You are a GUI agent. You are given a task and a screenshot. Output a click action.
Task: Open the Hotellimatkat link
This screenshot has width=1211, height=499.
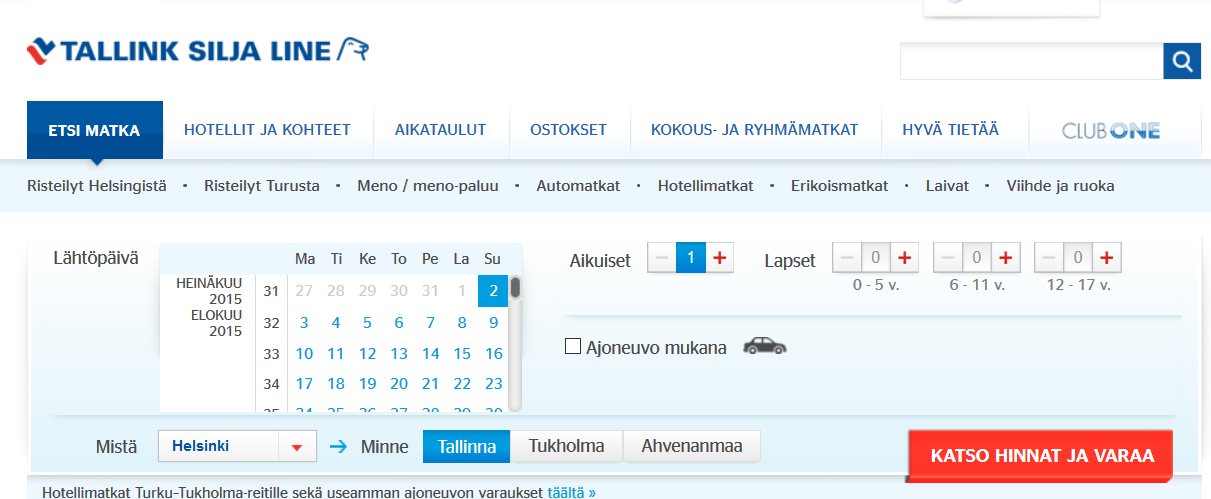(706, 186)
